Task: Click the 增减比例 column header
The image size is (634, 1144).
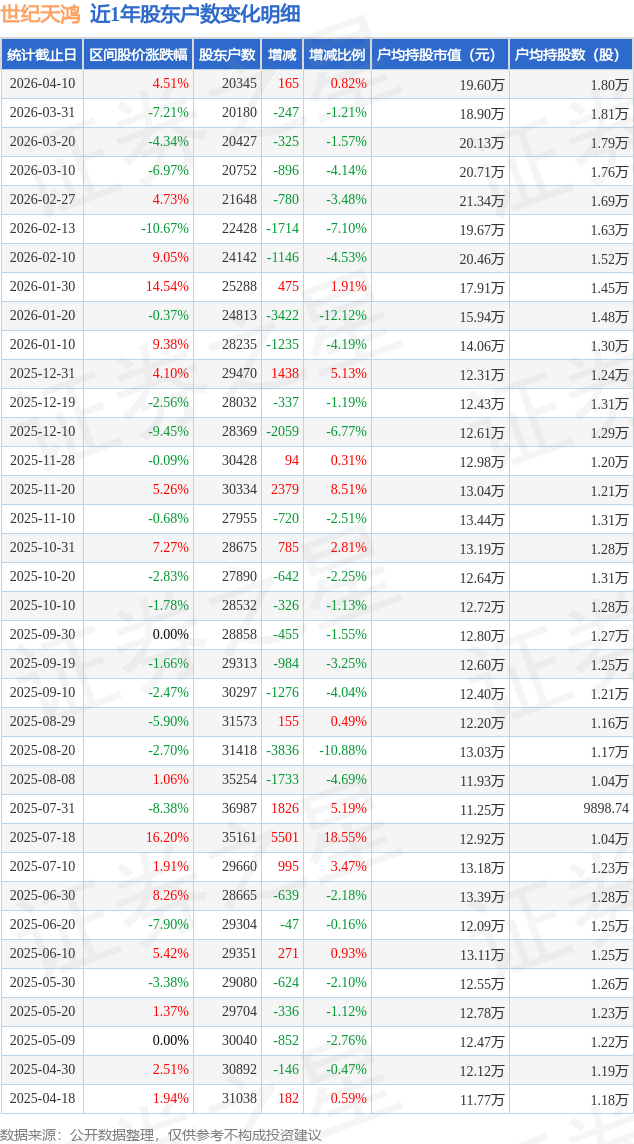Action: coord(337,55)
